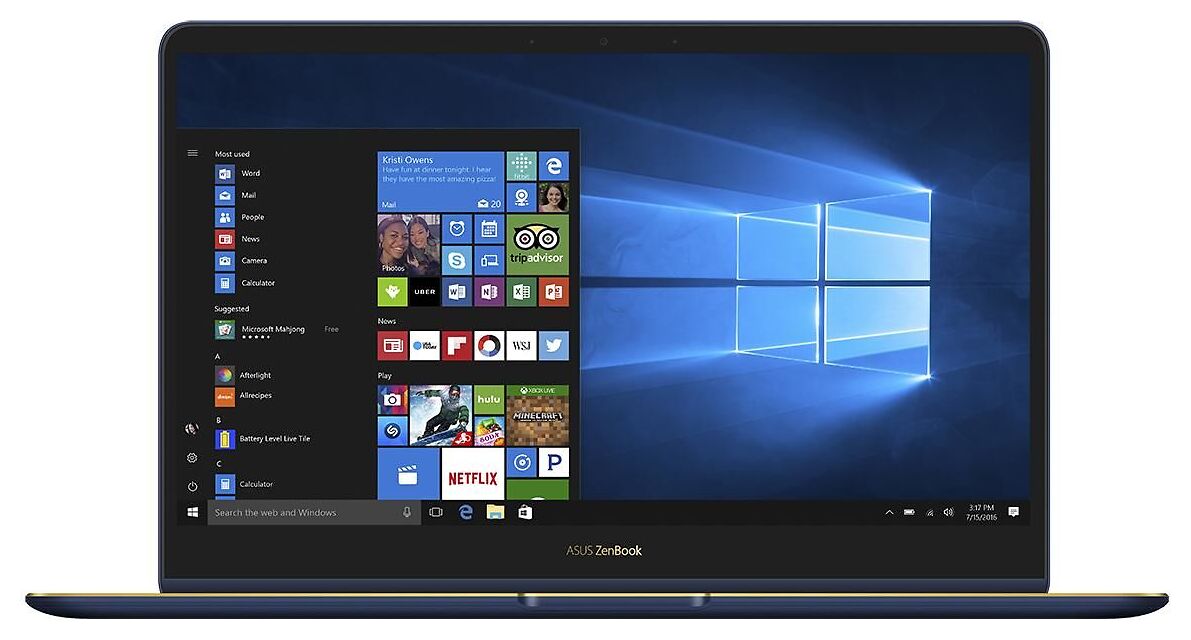
Task: Open the Calendar tile
Action: [x=489, y=228]
